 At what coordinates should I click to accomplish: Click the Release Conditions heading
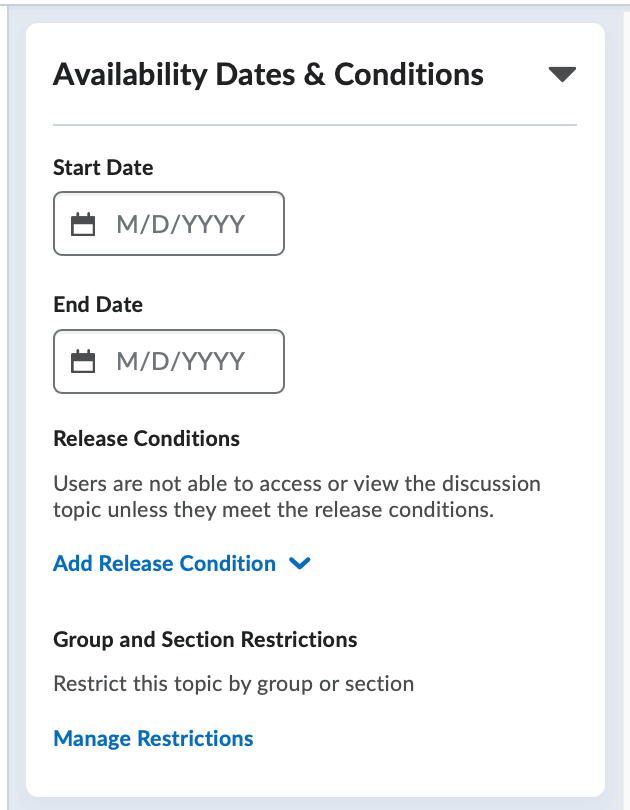(x=146, y=438)
